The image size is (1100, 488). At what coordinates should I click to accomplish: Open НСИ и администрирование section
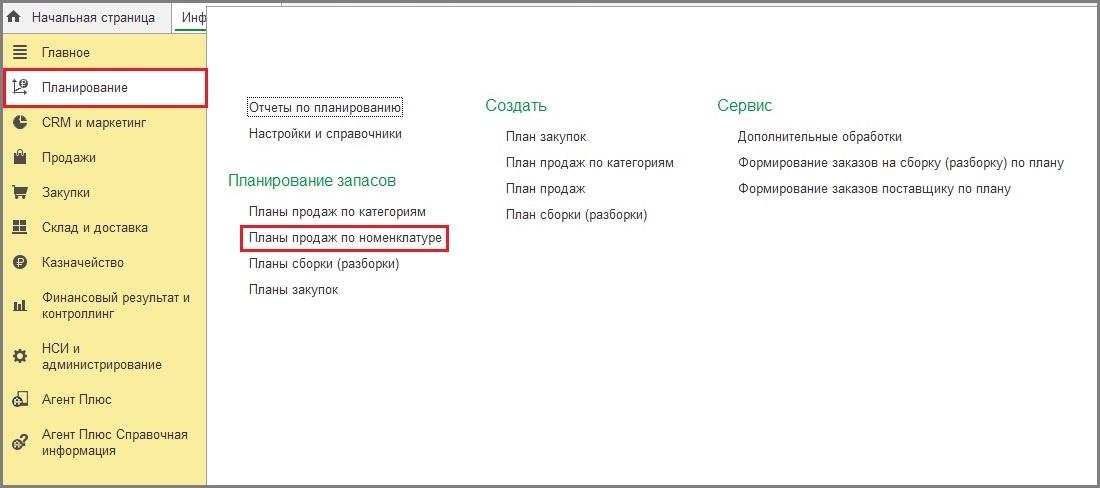tap(102, 356)
